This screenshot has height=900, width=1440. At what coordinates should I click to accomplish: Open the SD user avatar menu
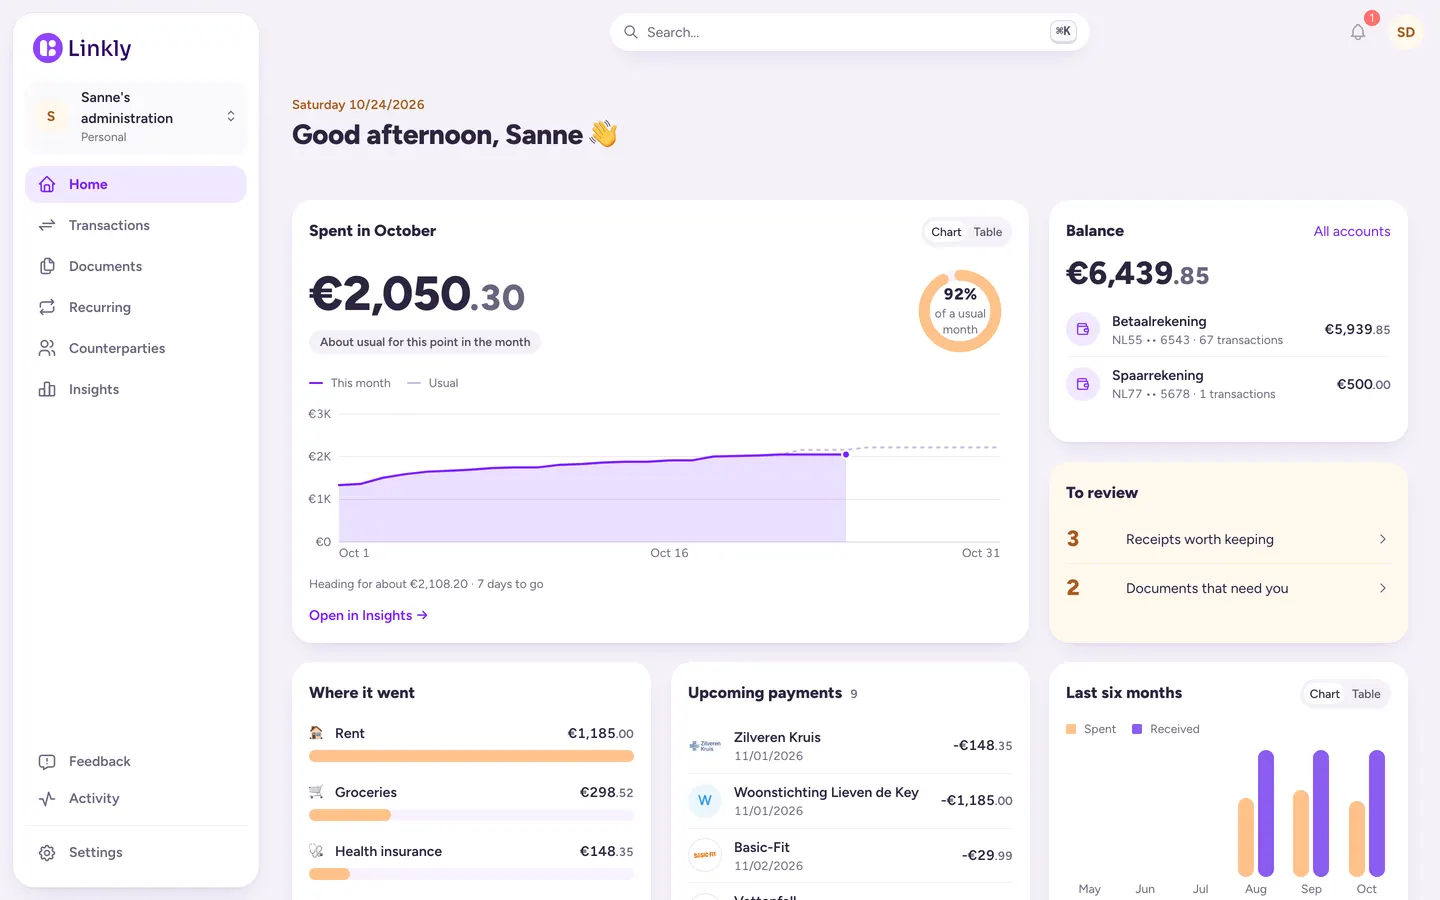click(x=1405, y=32)
